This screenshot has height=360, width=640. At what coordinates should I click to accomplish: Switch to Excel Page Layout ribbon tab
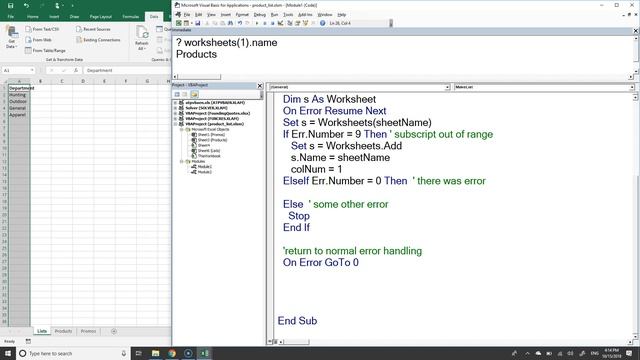101,17
